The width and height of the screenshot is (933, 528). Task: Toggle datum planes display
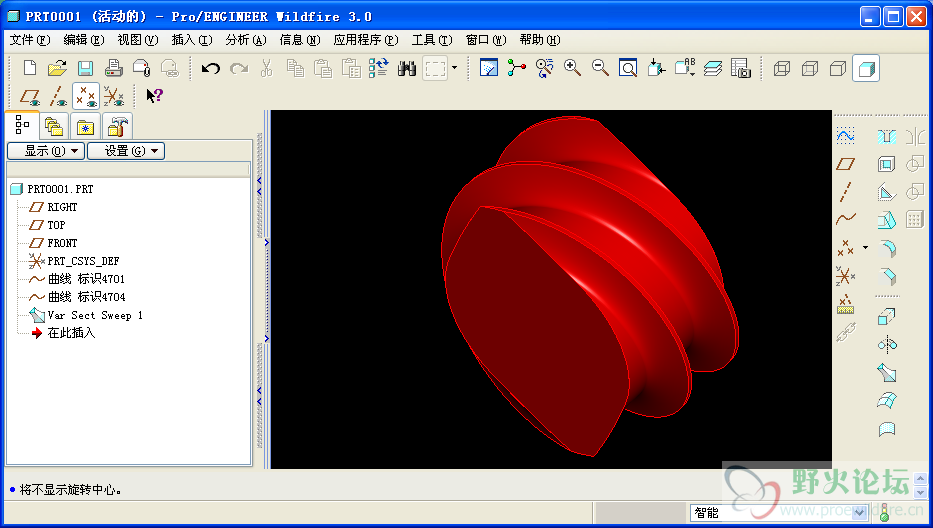click(30, 96)
